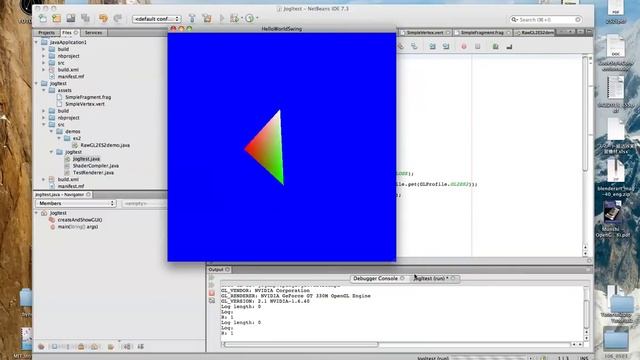Click the red Stop icon in Output
The height and width of the screenshot is (360, 640).
(211, 293)
